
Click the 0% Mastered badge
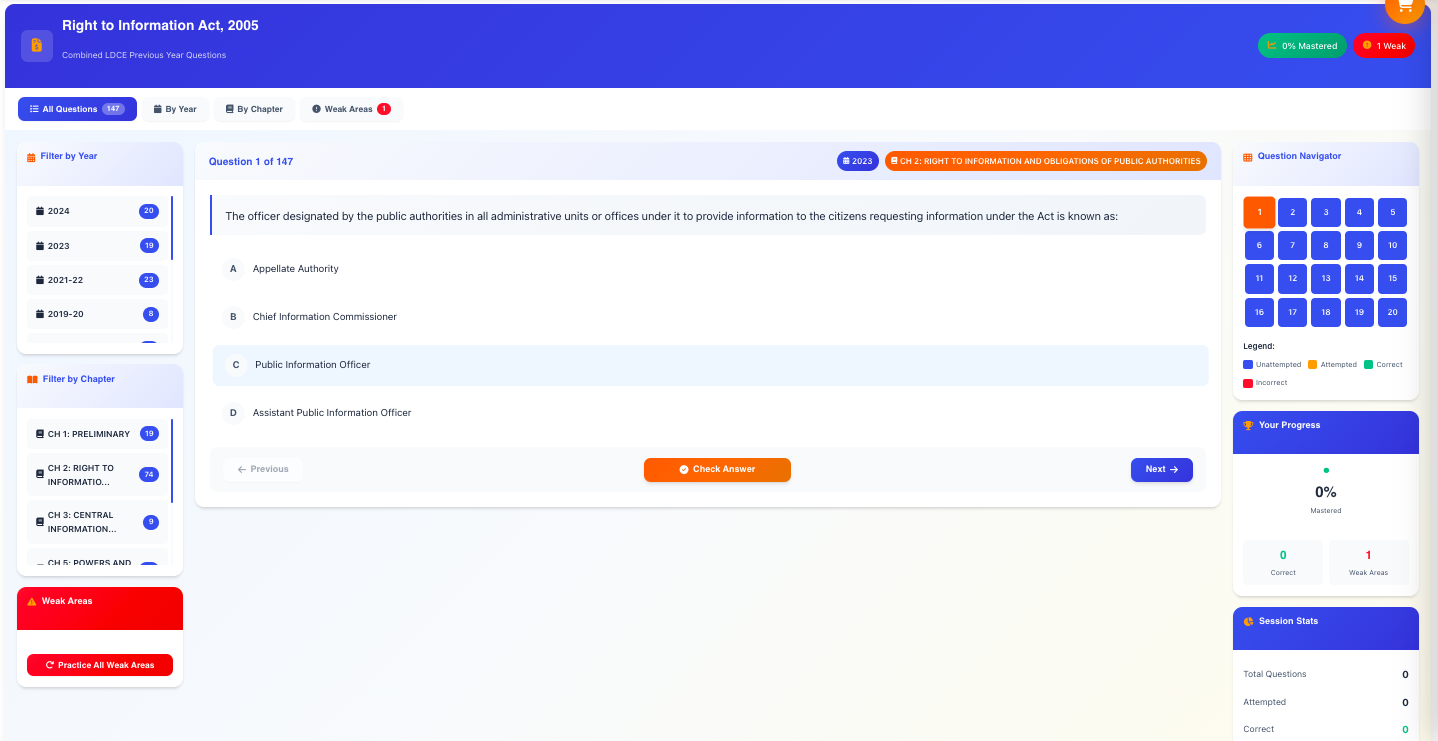tap(1302, 46)
